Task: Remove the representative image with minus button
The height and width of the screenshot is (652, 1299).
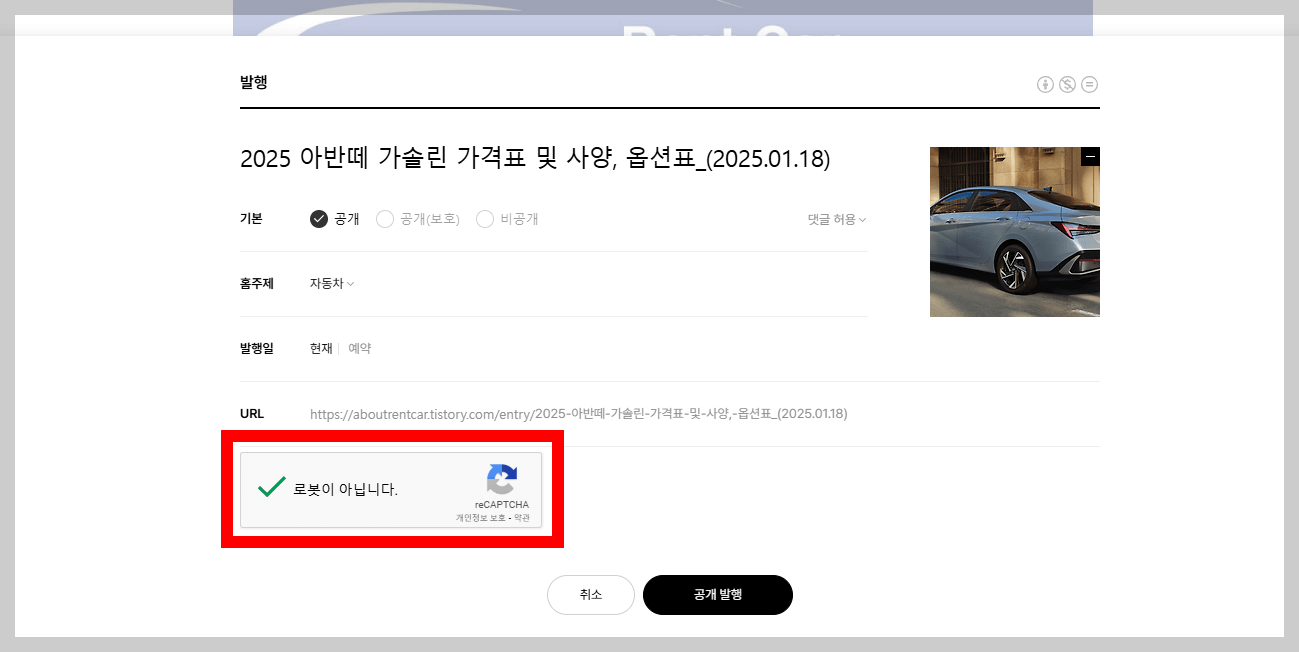Action: pyautogui.click(x=1091, y=156)
